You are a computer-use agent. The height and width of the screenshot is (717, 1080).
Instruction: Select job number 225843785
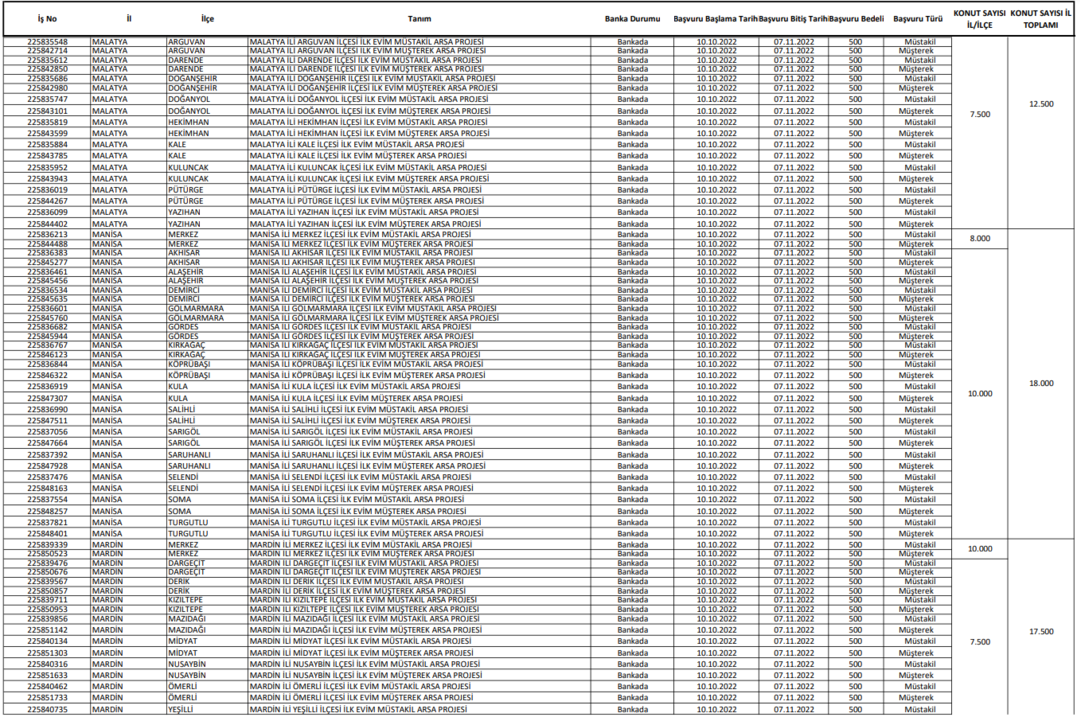48,156
